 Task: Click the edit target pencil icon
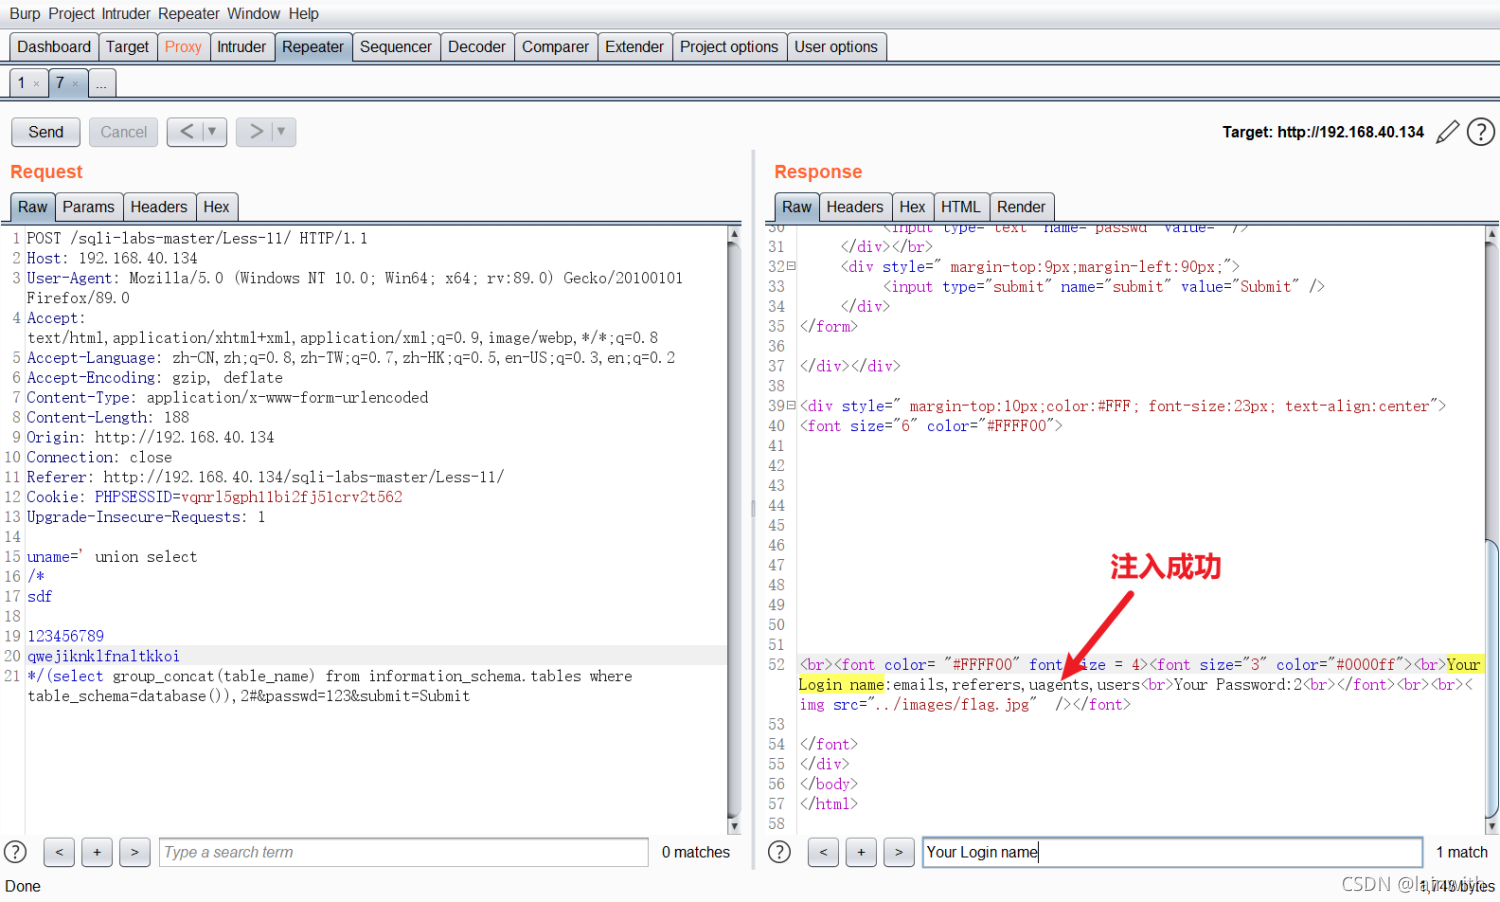1447,132
